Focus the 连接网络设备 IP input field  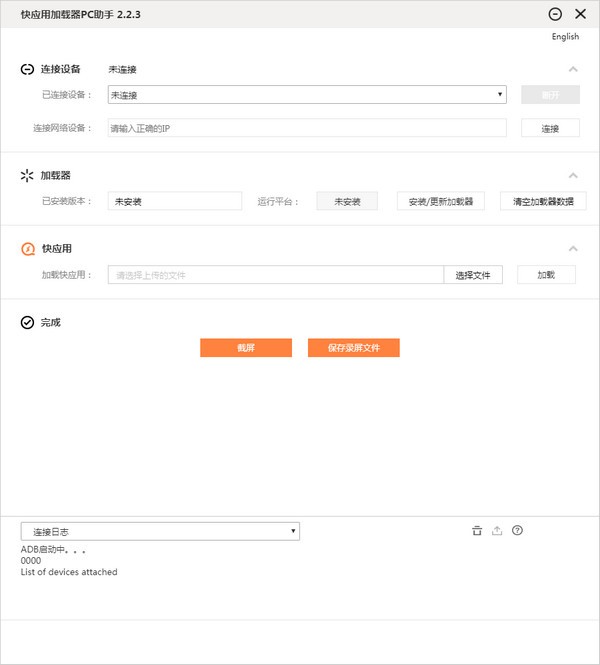tap(306, 128)
